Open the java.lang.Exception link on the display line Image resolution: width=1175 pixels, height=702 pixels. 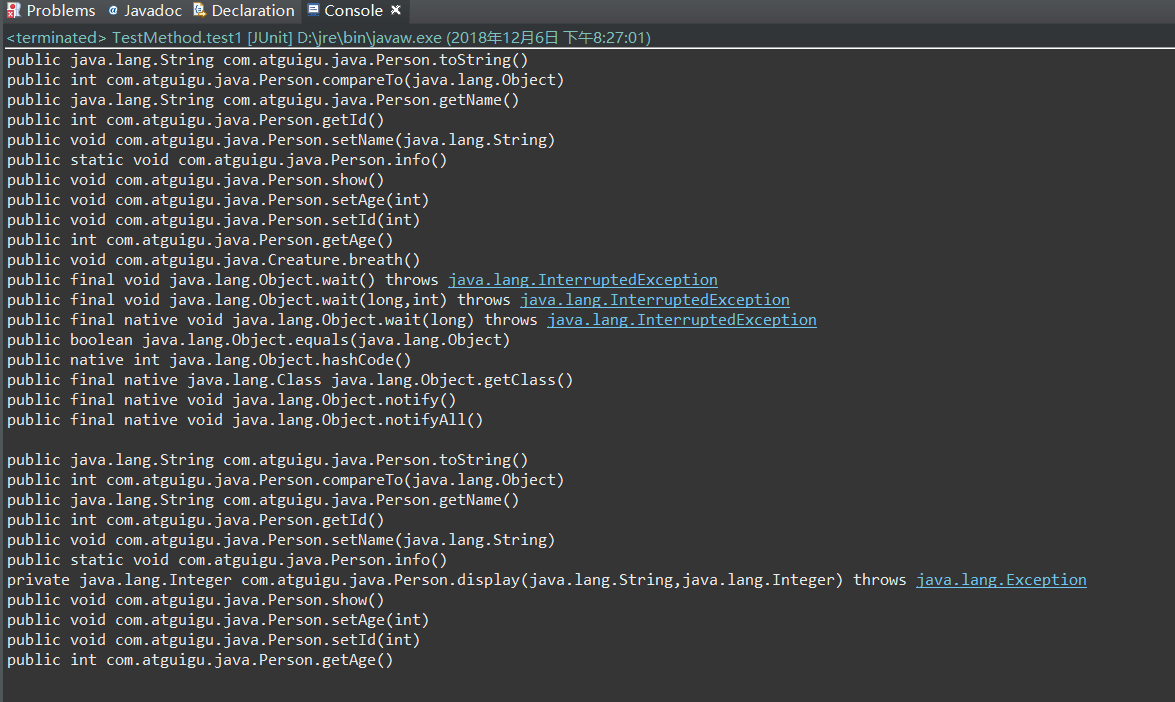coord(1001,580)
